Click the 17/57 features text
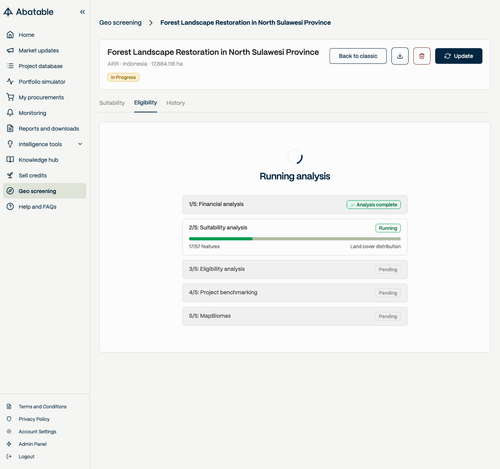Screen dimensions: 500x469 point(204,247)
